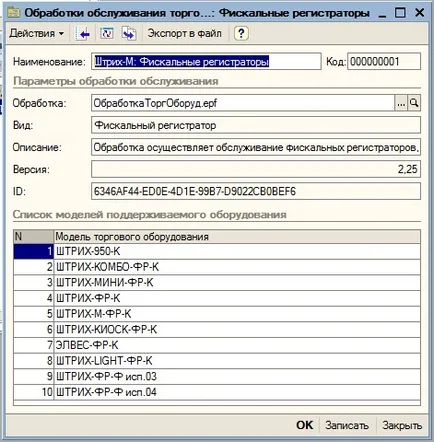Viewport: 434px width, 442px height.
Task: Click the window's folder icon in title bar
Action: point(14,13)
